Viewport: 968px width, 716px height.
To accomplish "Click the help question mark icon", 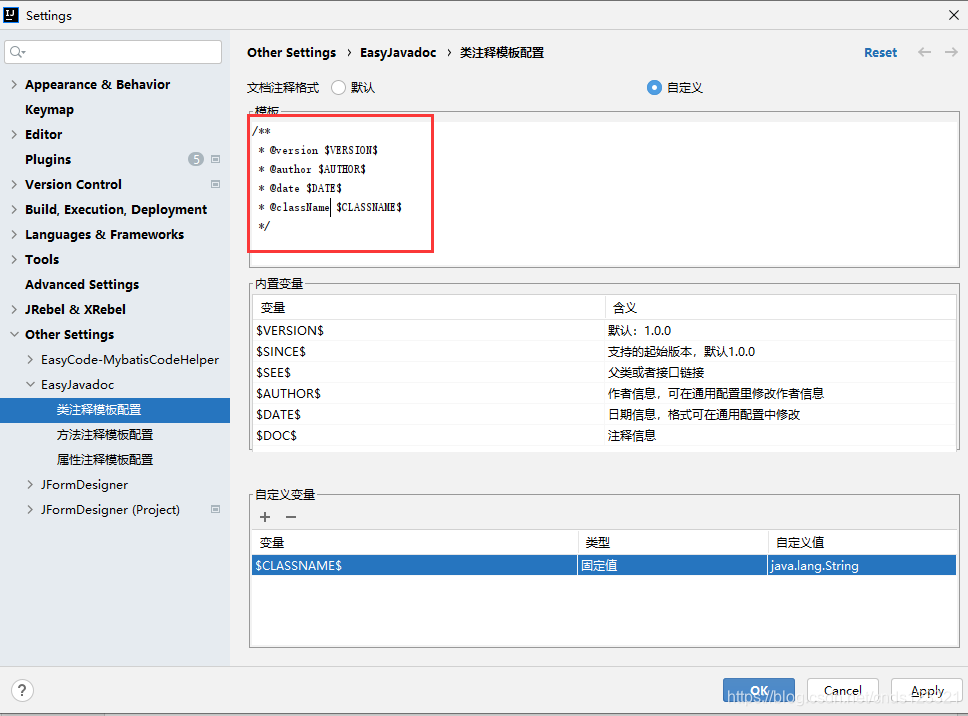I will [22, 690].
